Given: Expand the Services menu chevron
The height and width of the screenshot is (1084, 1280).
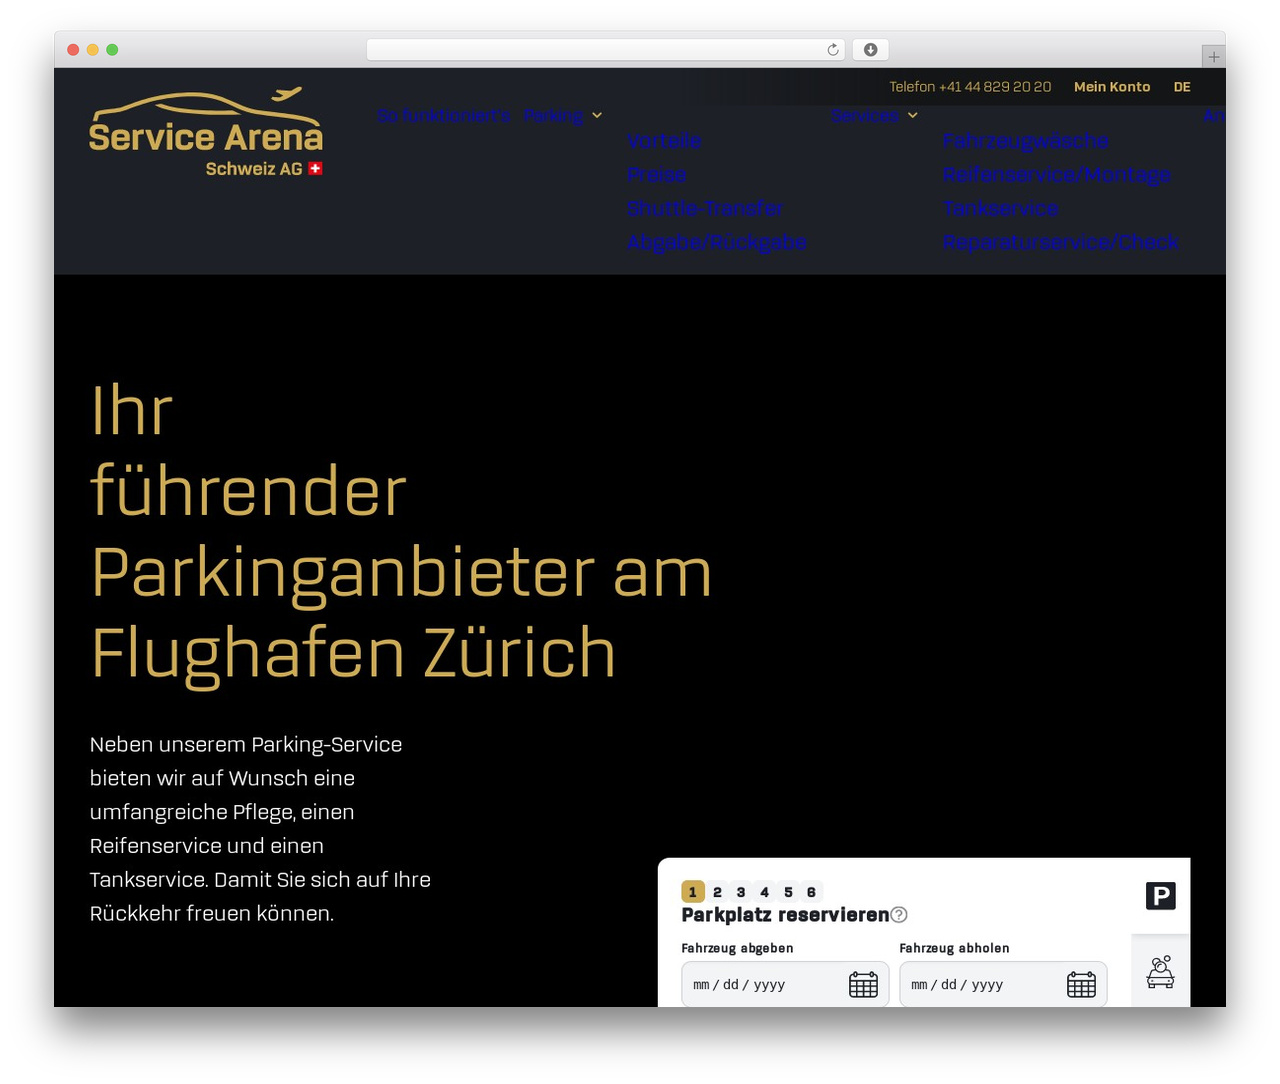Looking at the screenshot, I should click(913, 116).
